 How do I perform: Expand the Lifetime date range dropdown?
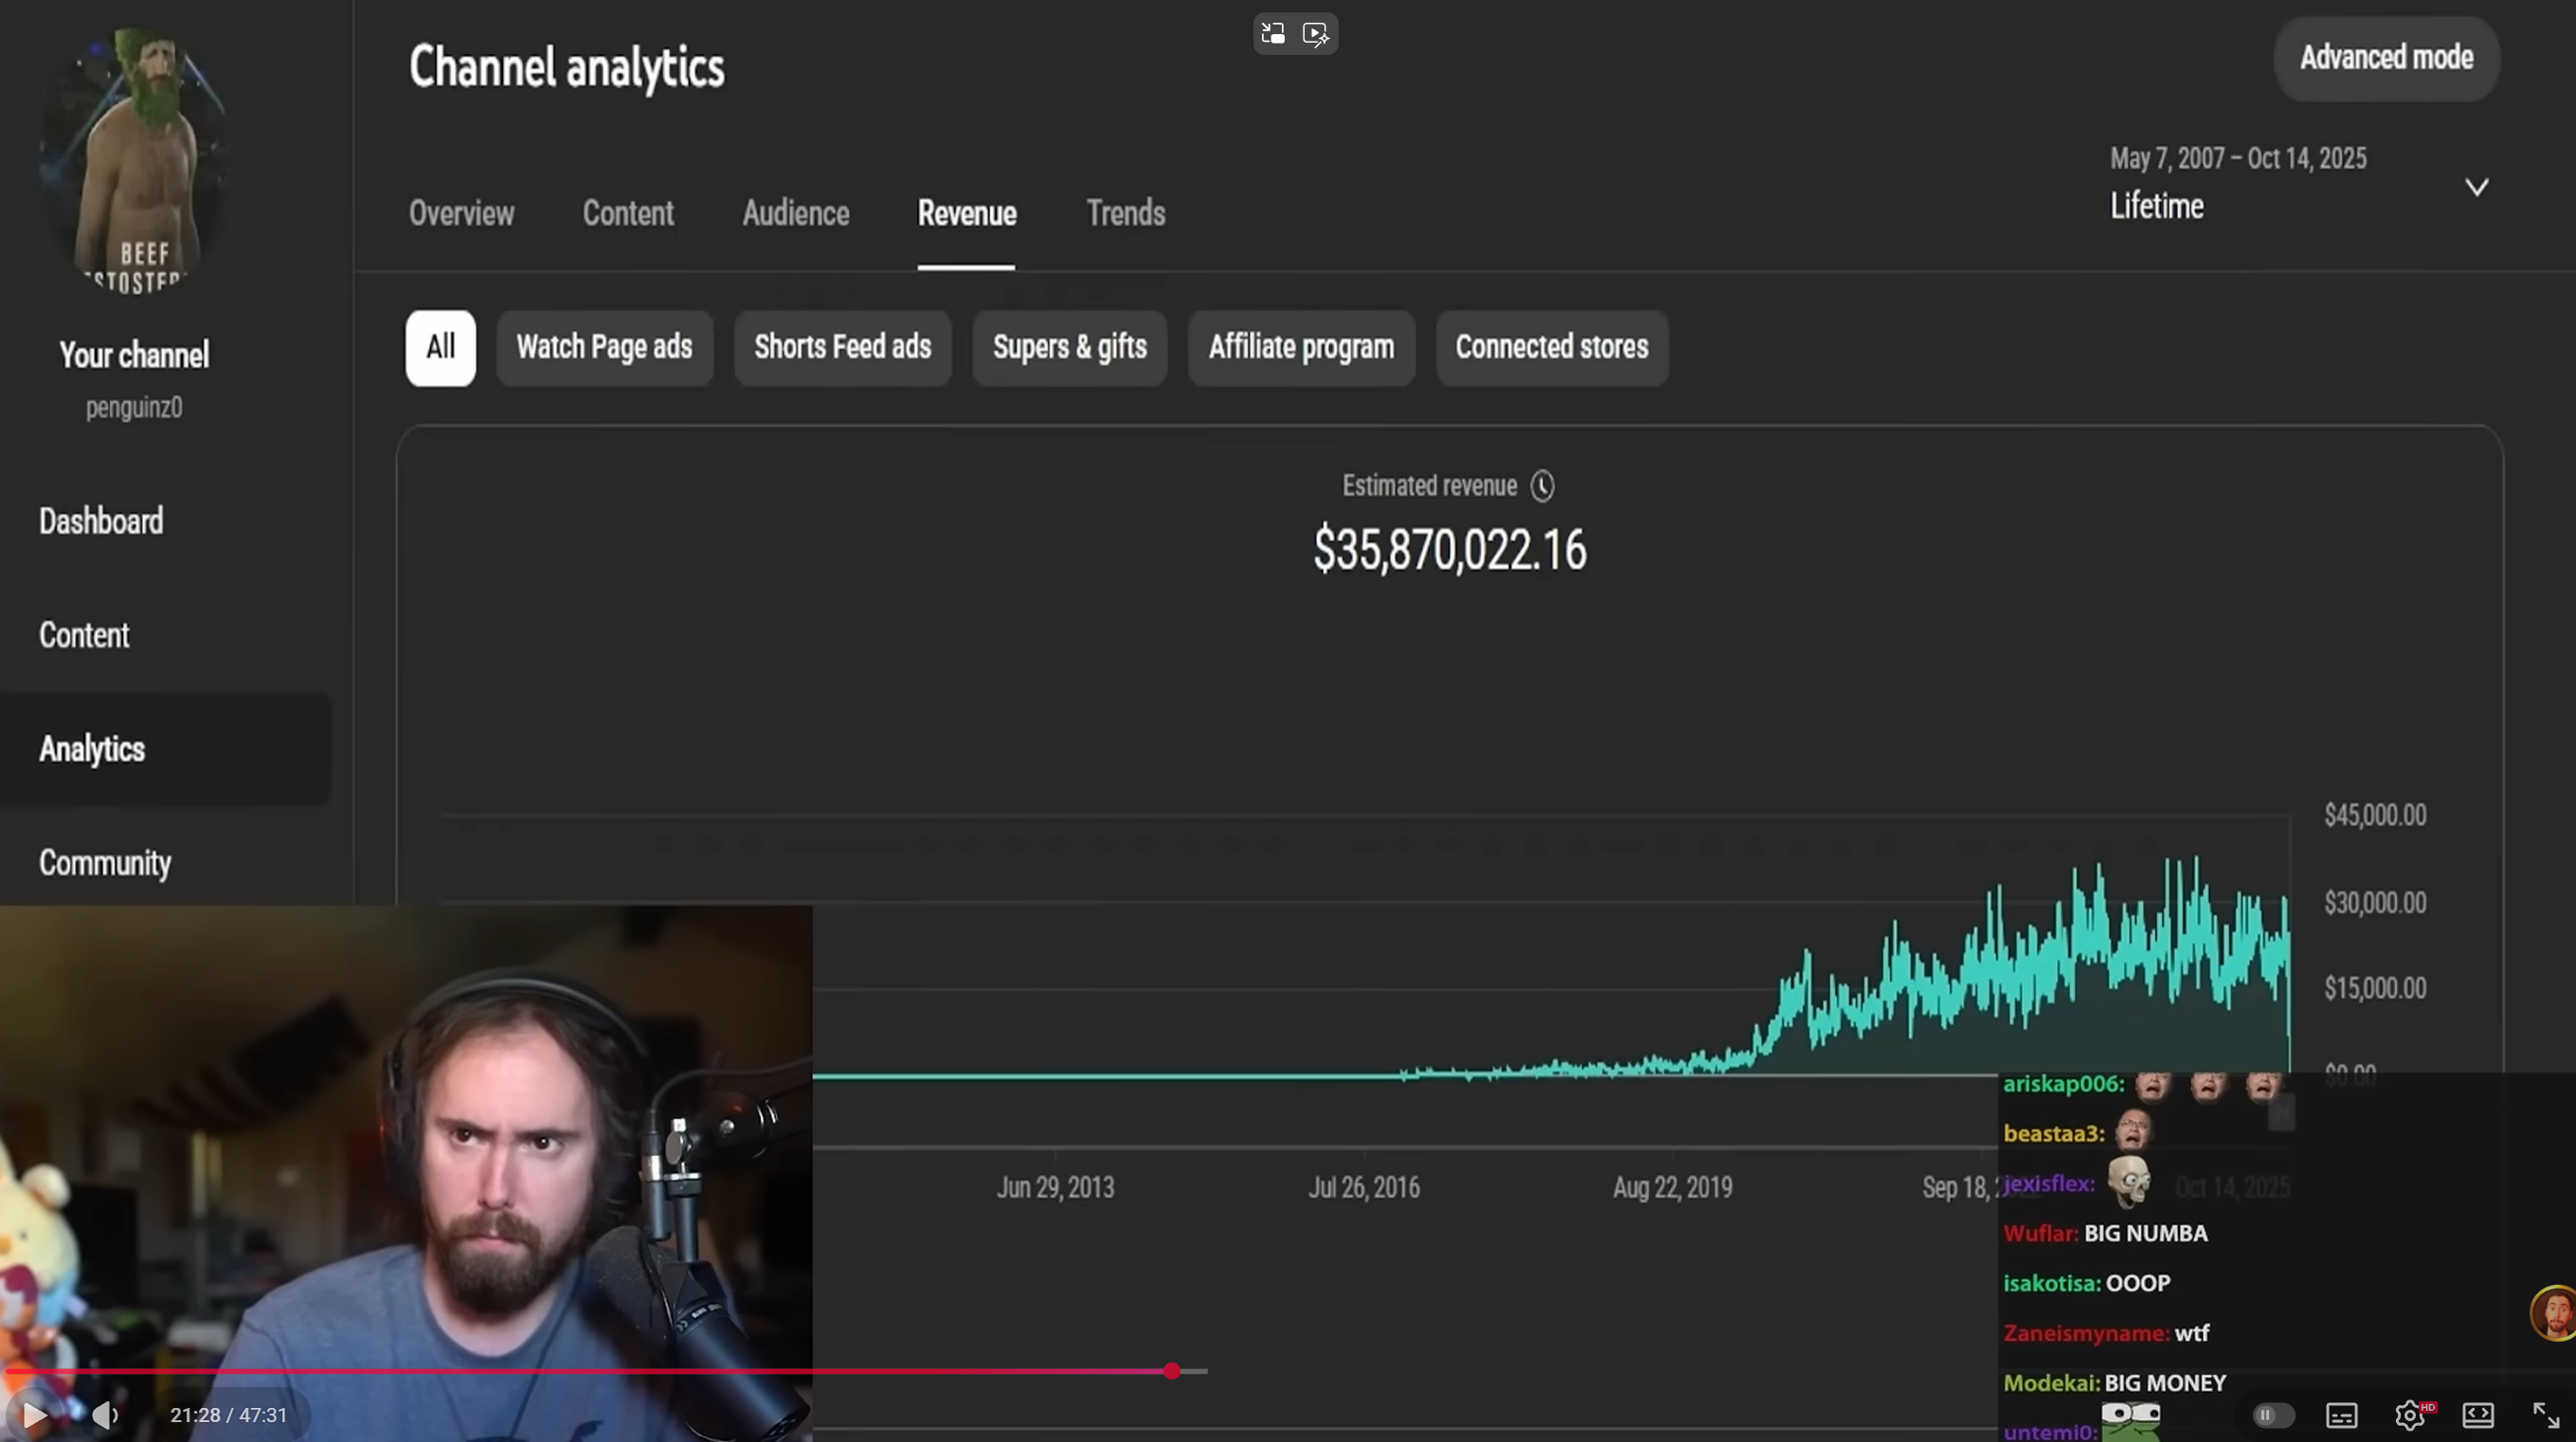click(2476, 187)
